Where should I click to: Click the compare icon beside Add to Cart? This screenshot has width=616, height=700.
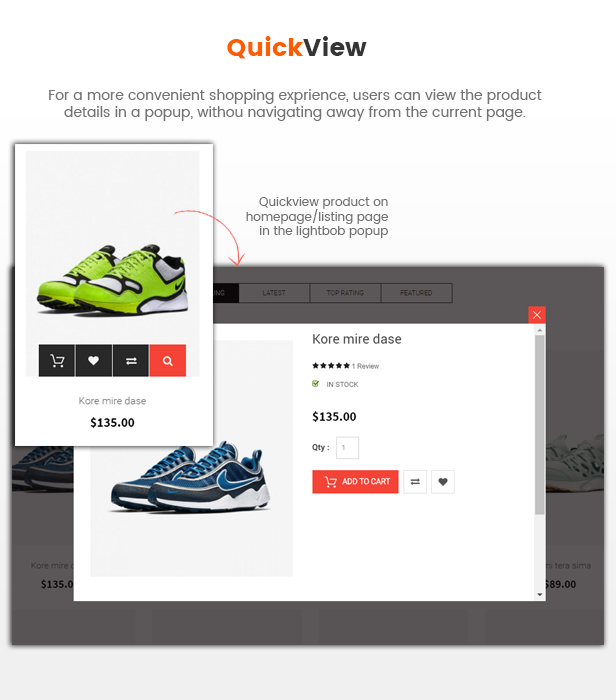point(415,482)
